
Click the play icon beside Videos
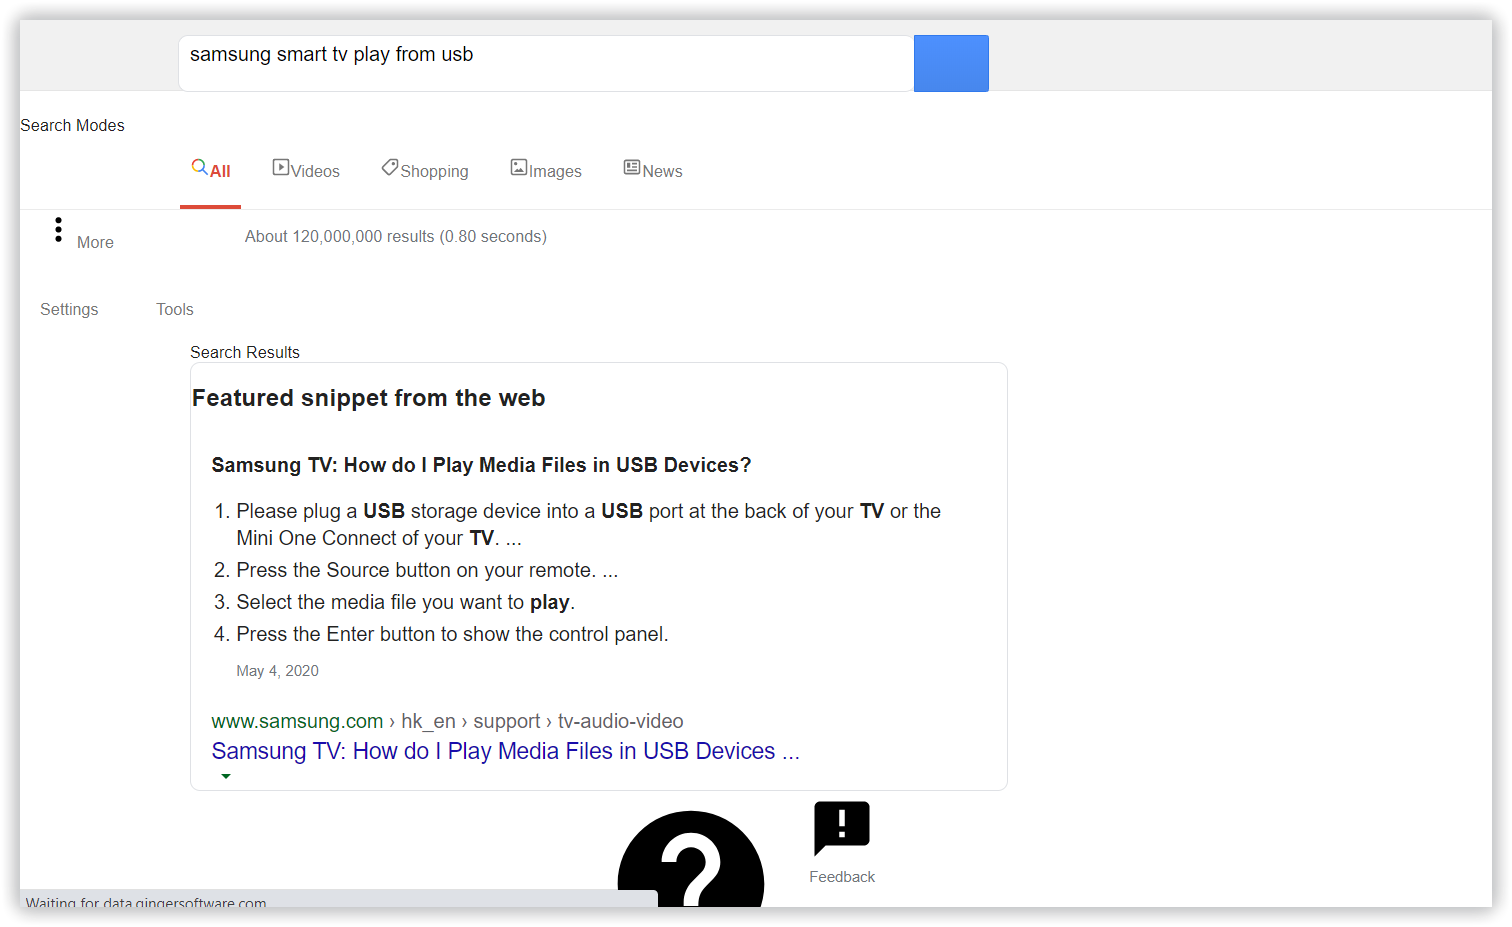281,167
